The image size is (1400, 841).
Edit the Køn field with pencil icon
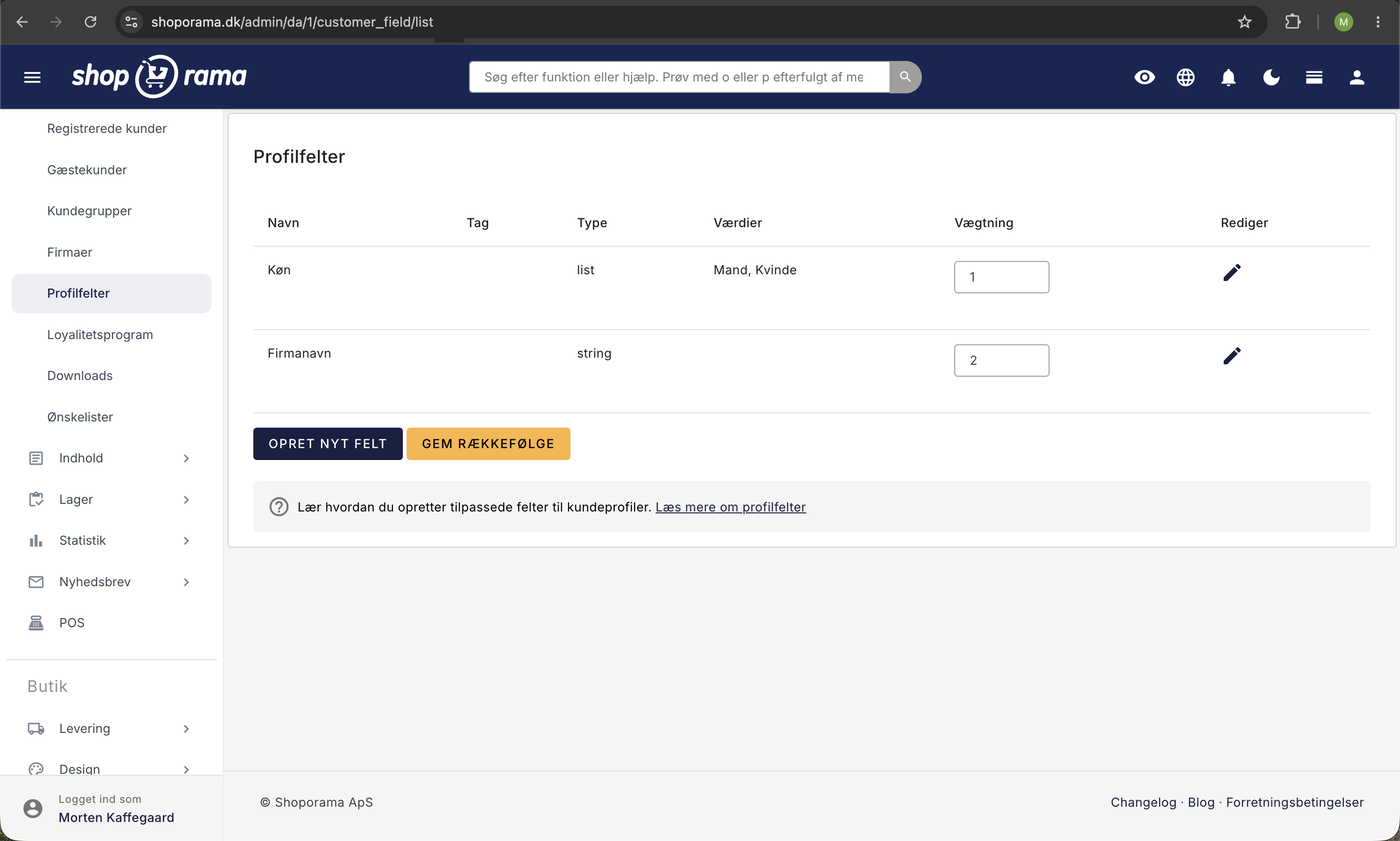click(1232, 272)
